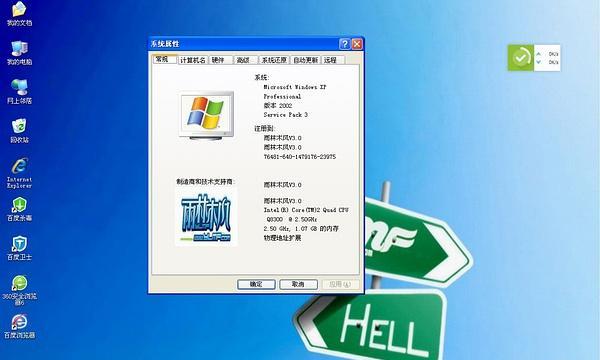Click the 确定 button
The height and width of the screenshot is (360, 600).
(256, 284)
